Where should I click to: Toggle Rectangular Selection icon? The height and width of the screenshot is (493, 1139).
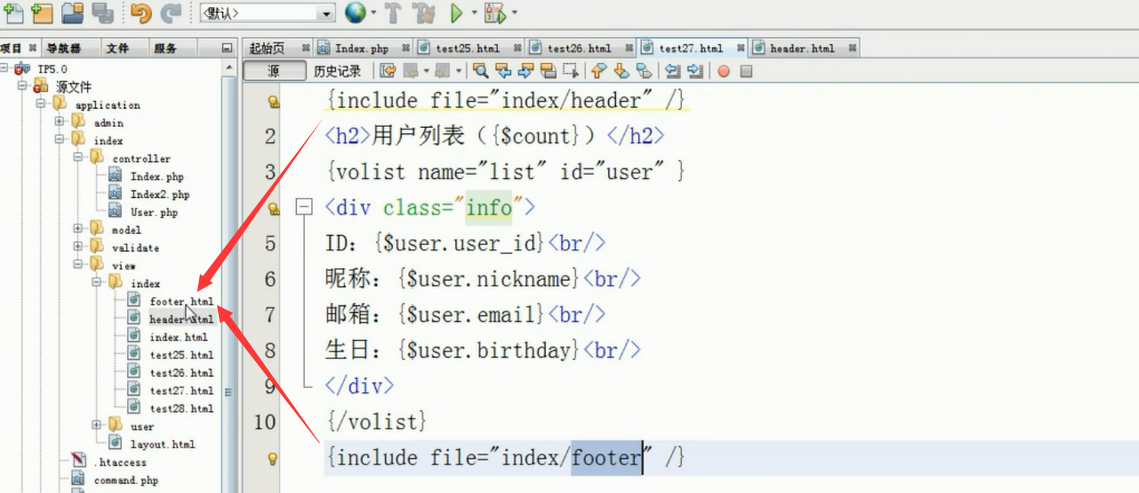point(571,71)
